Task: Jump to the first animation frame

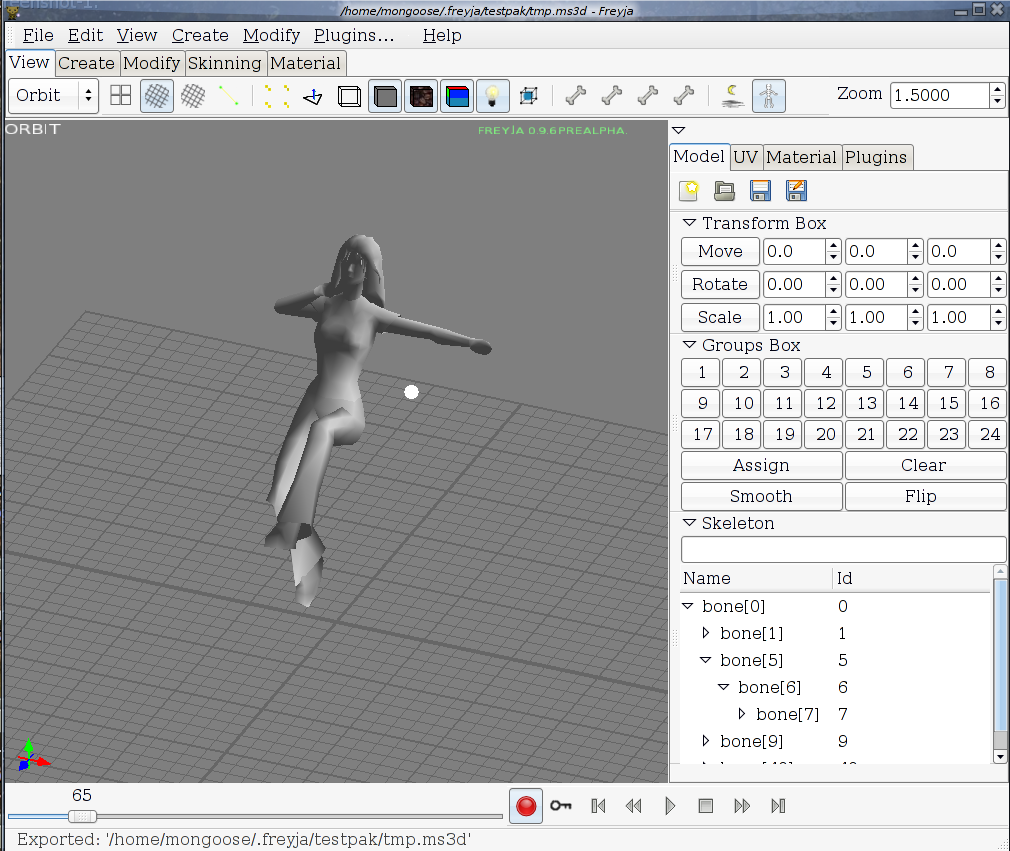Action: click(598, 806)
